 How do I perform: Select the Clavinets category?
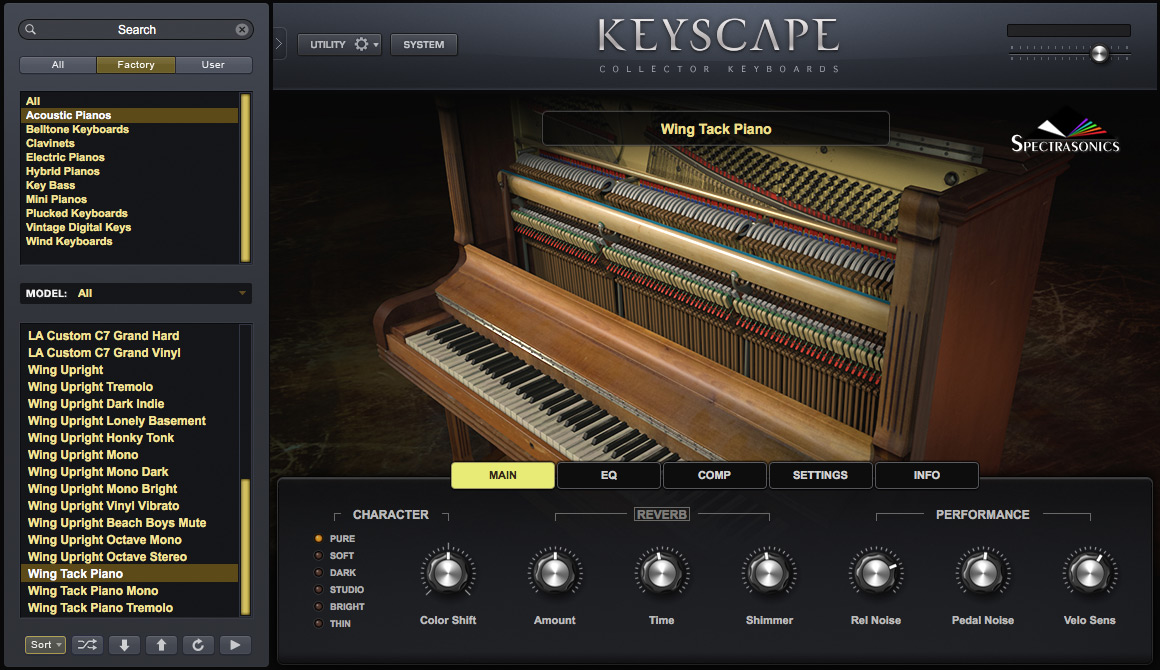(x=129, y=143)
